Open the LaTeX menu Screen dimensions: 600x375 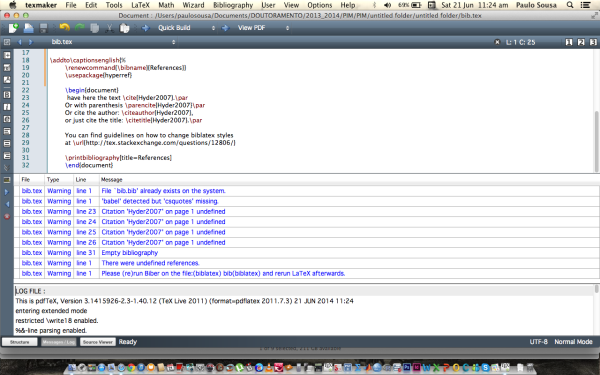click(140, 5)
